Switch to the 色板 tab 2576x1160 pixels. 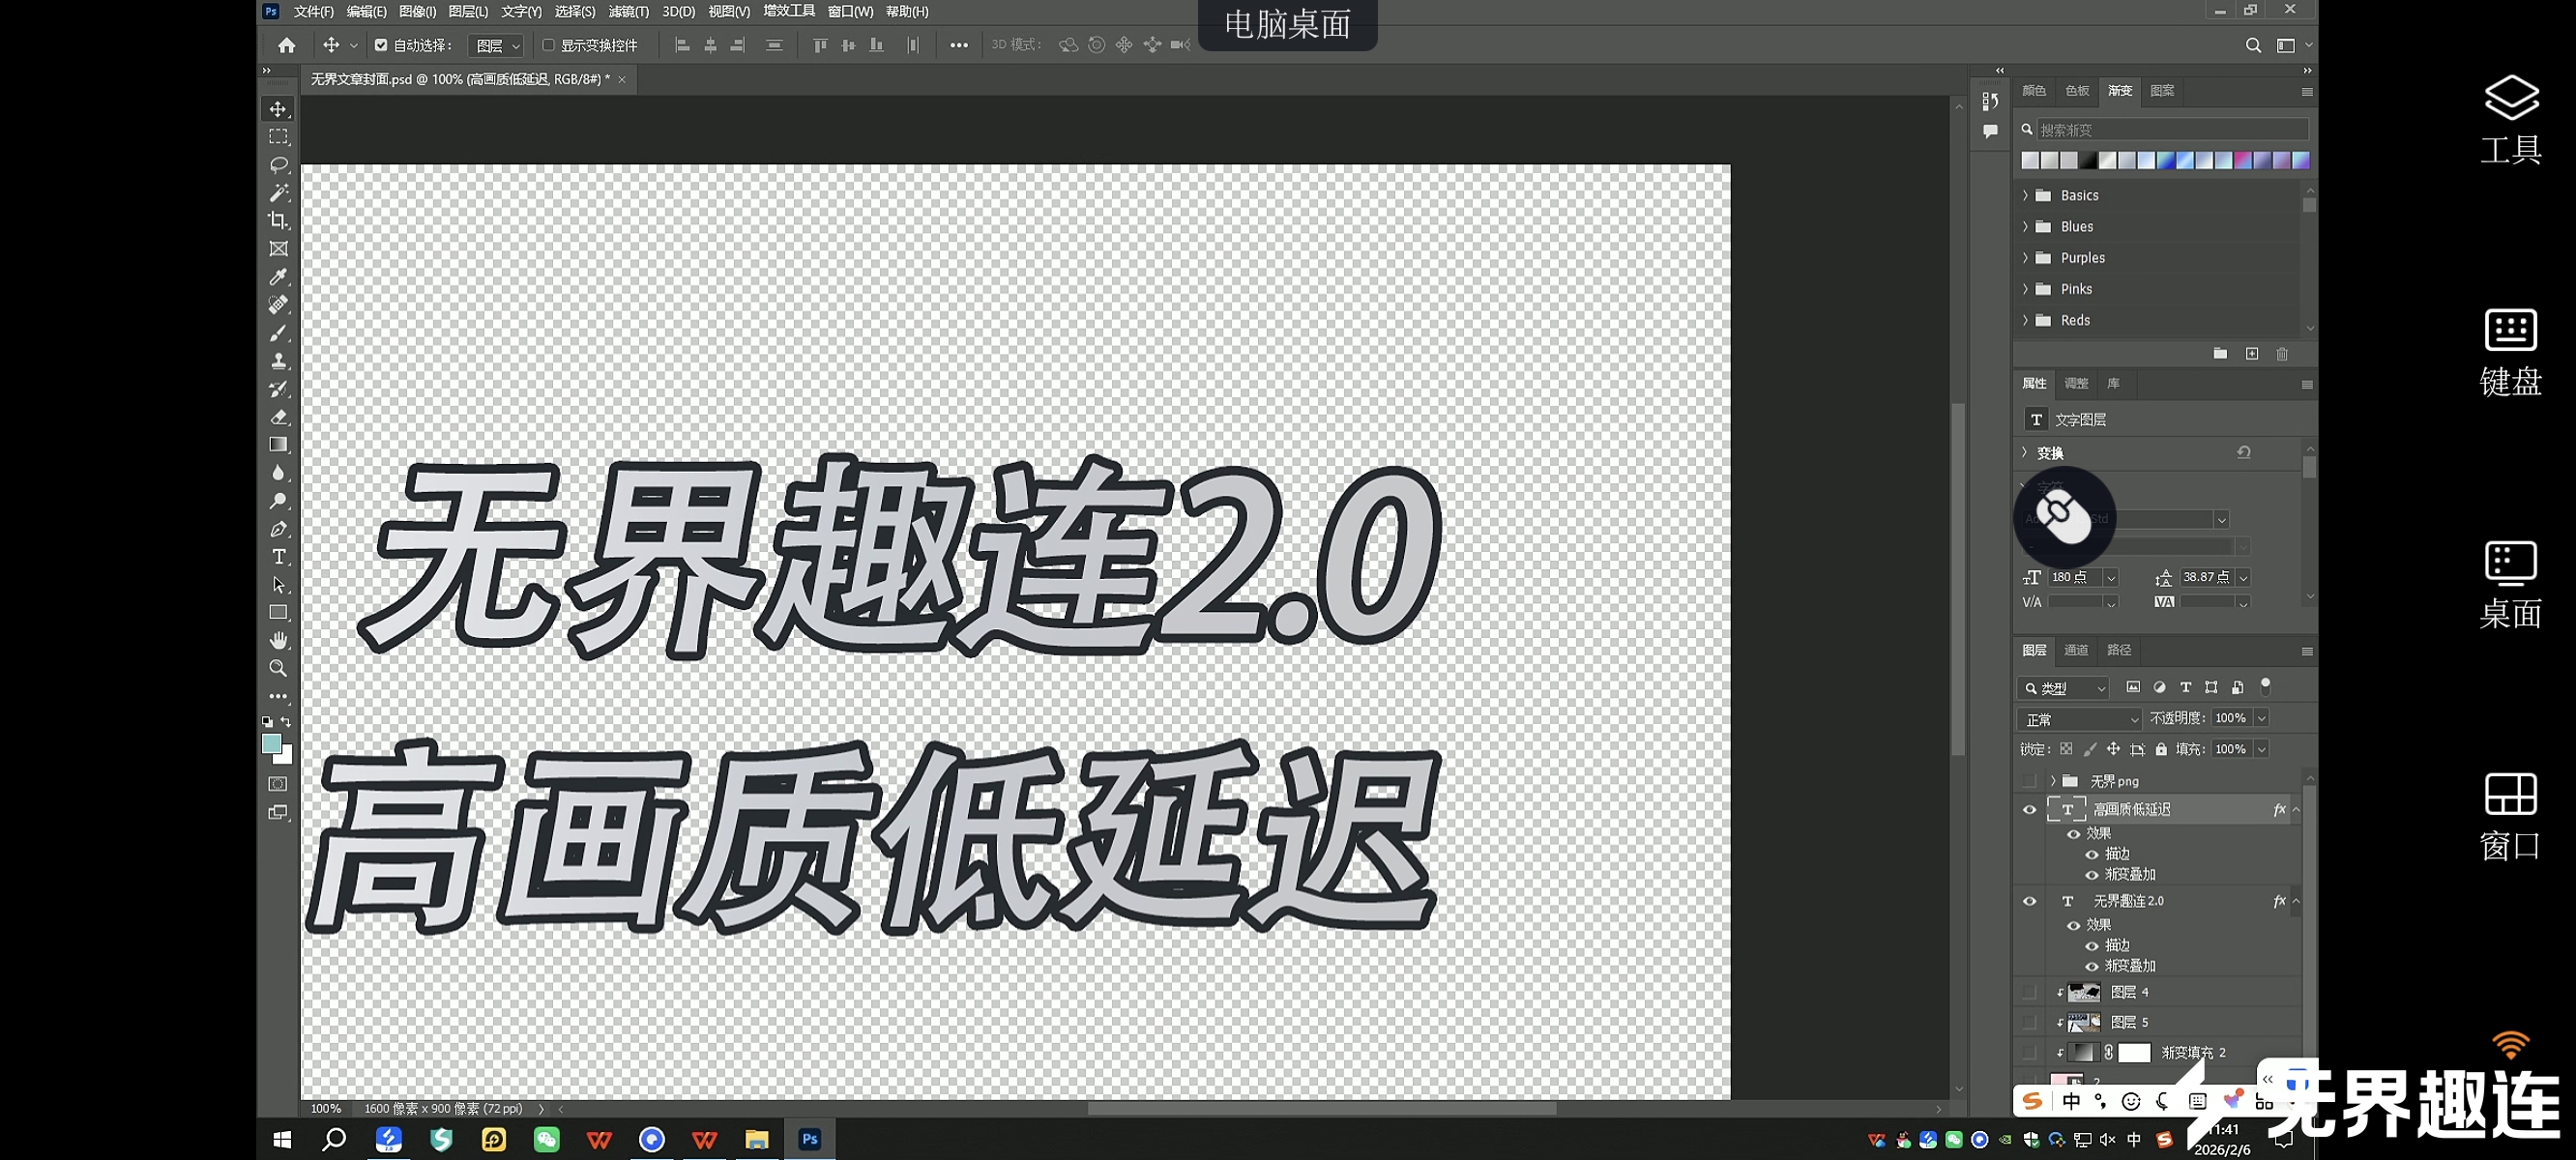2077,91
